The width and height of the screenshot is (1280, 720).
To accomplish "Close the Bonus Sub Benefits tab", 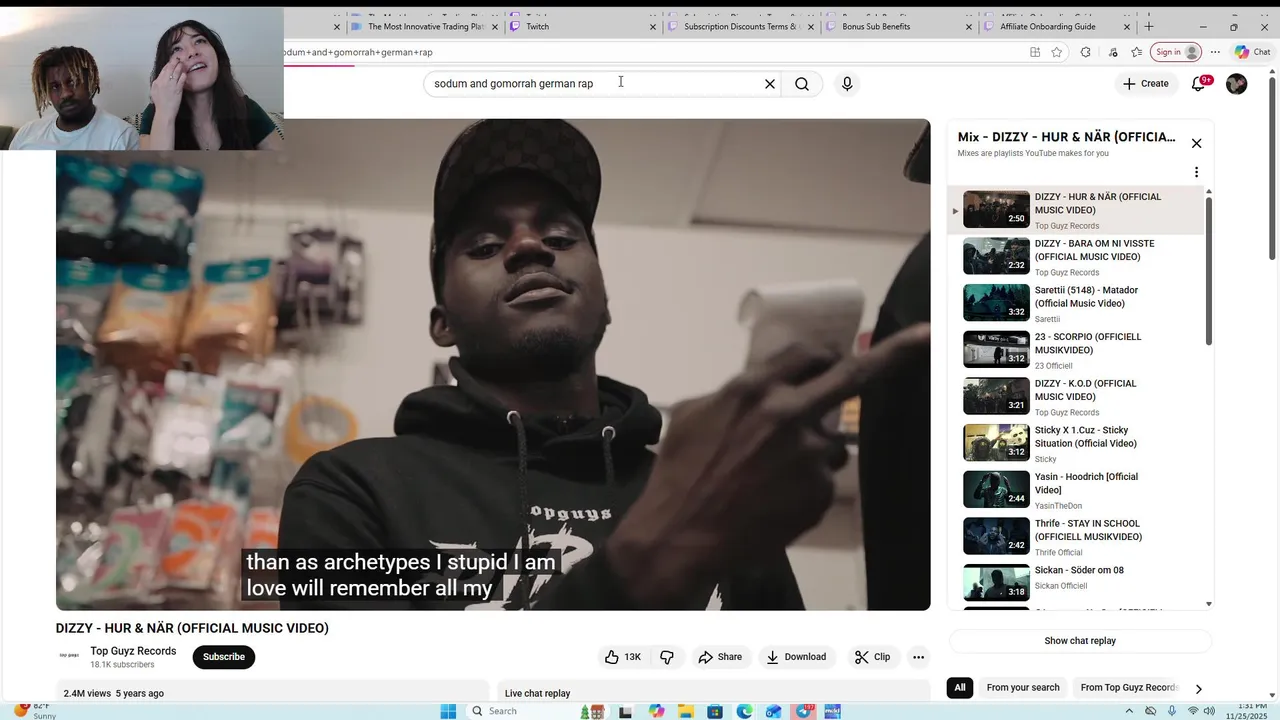I will [969, 27].
